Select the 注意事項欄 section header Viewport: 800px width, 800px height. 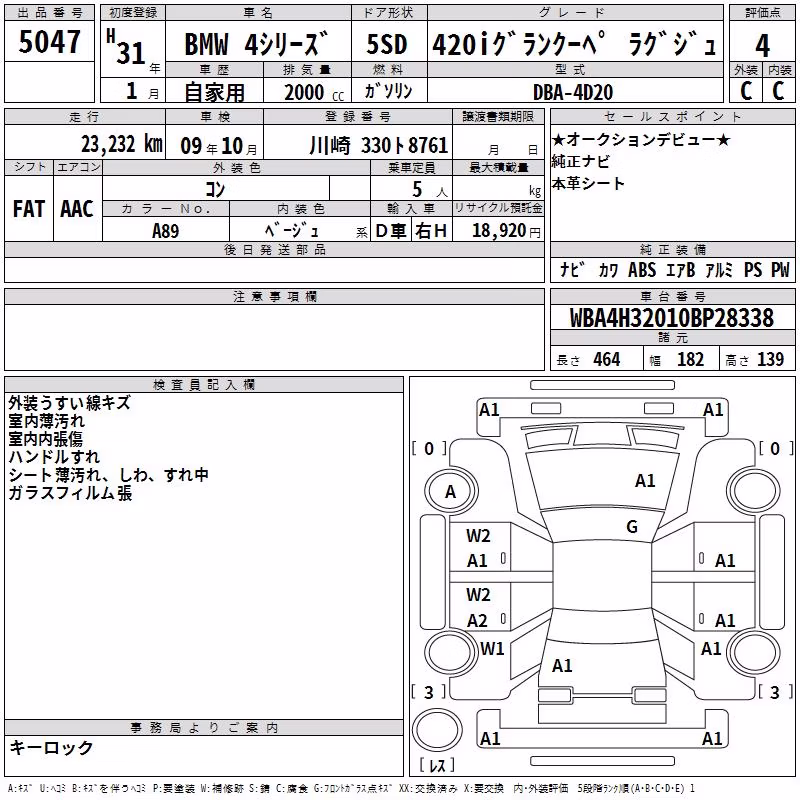coord(274,296)
